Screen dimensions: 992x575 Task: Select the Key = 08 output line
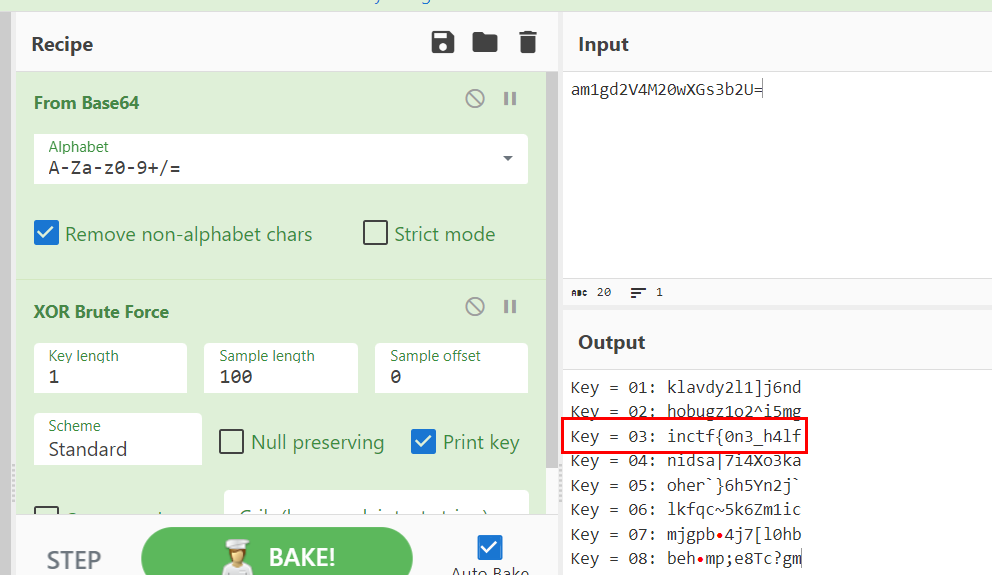pyautogui.click(x=686, y=559)
